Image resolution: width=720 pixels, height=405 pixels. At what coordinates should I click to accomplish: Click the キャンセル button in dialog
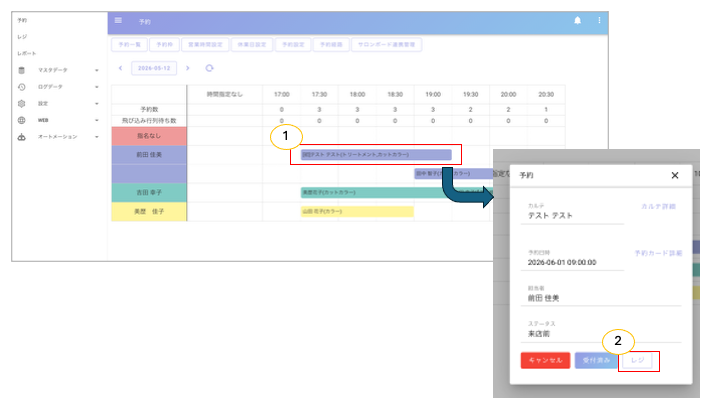545,360
